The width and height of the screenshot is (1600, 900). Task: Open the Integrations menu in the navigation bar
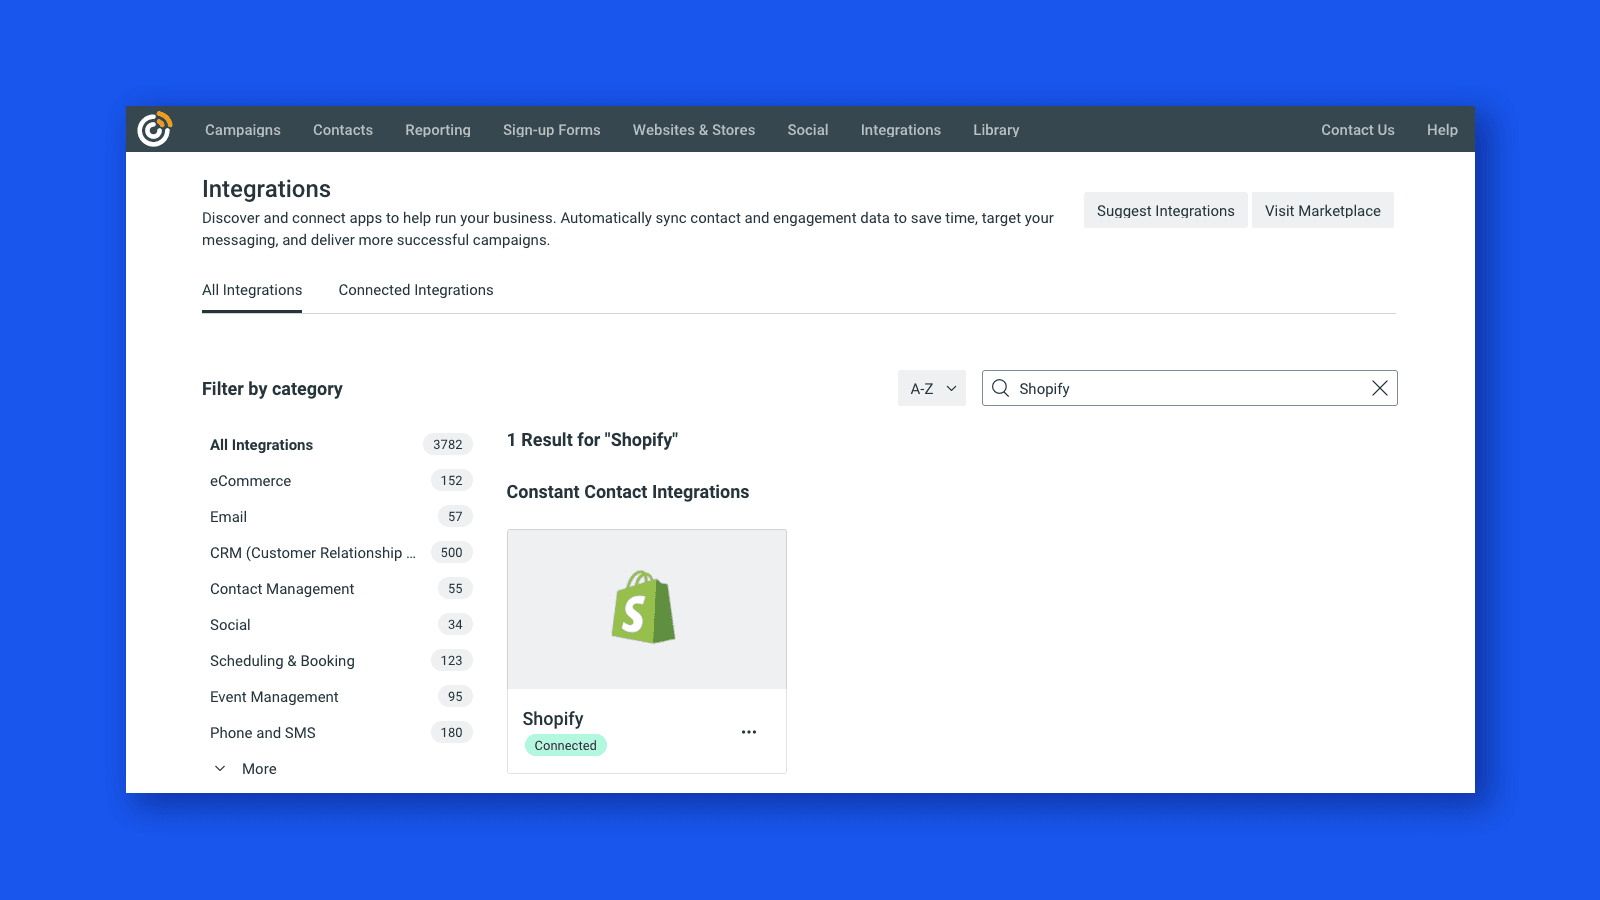[899, 129]
